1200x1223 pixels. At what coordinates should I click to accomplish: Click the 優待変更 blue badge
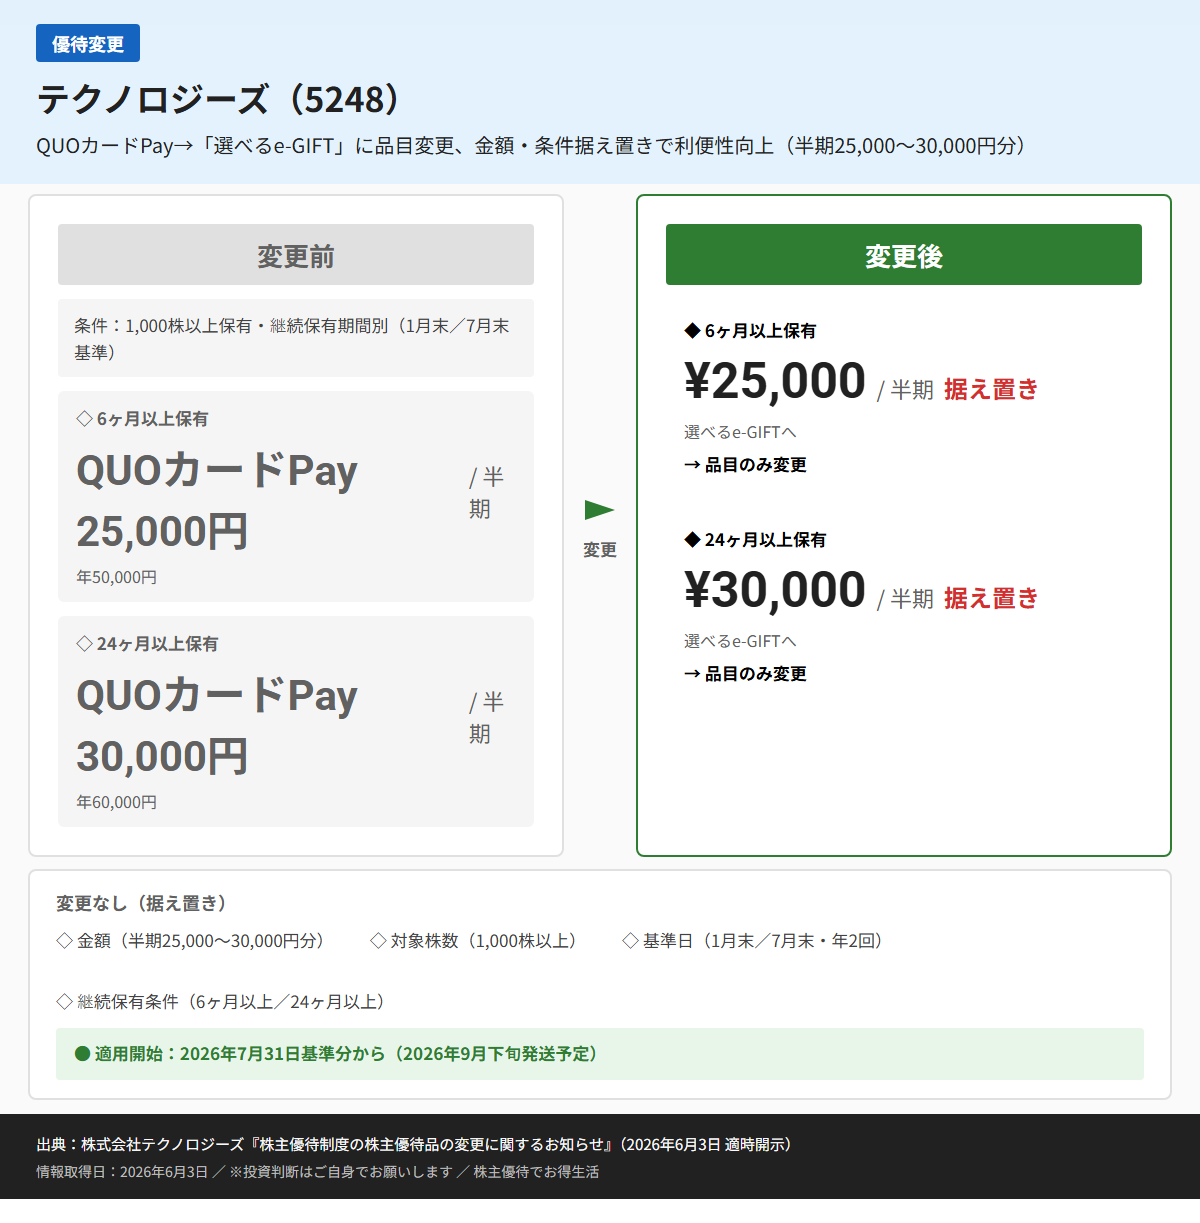coord(88,43)
